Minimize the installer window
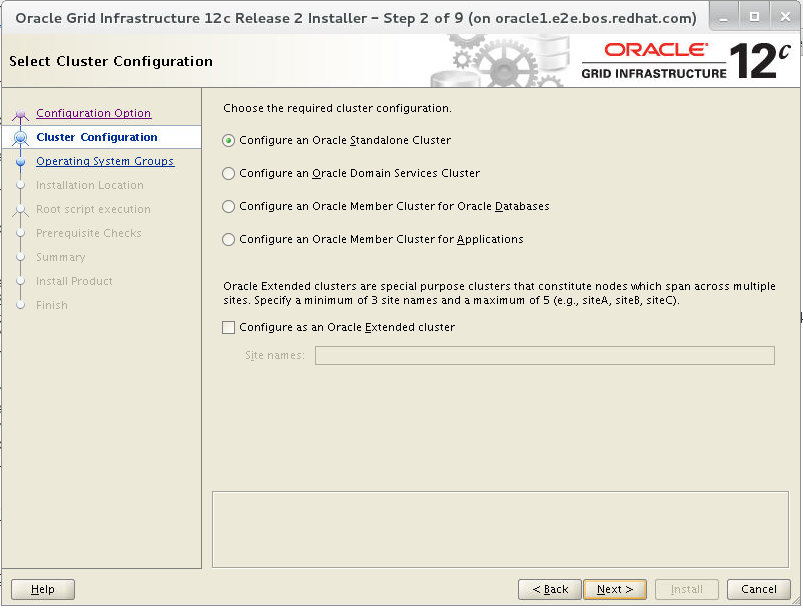803x608 pixels. point(724,17)
